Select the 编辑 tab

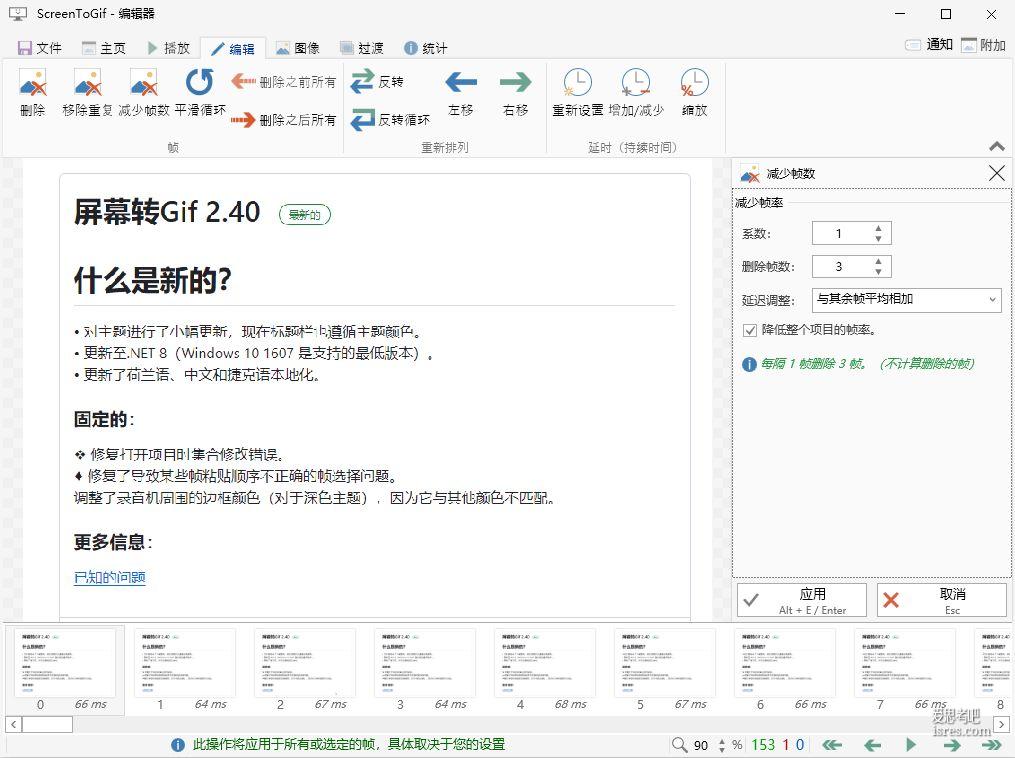pyautogui.click(x=233, y=49)
